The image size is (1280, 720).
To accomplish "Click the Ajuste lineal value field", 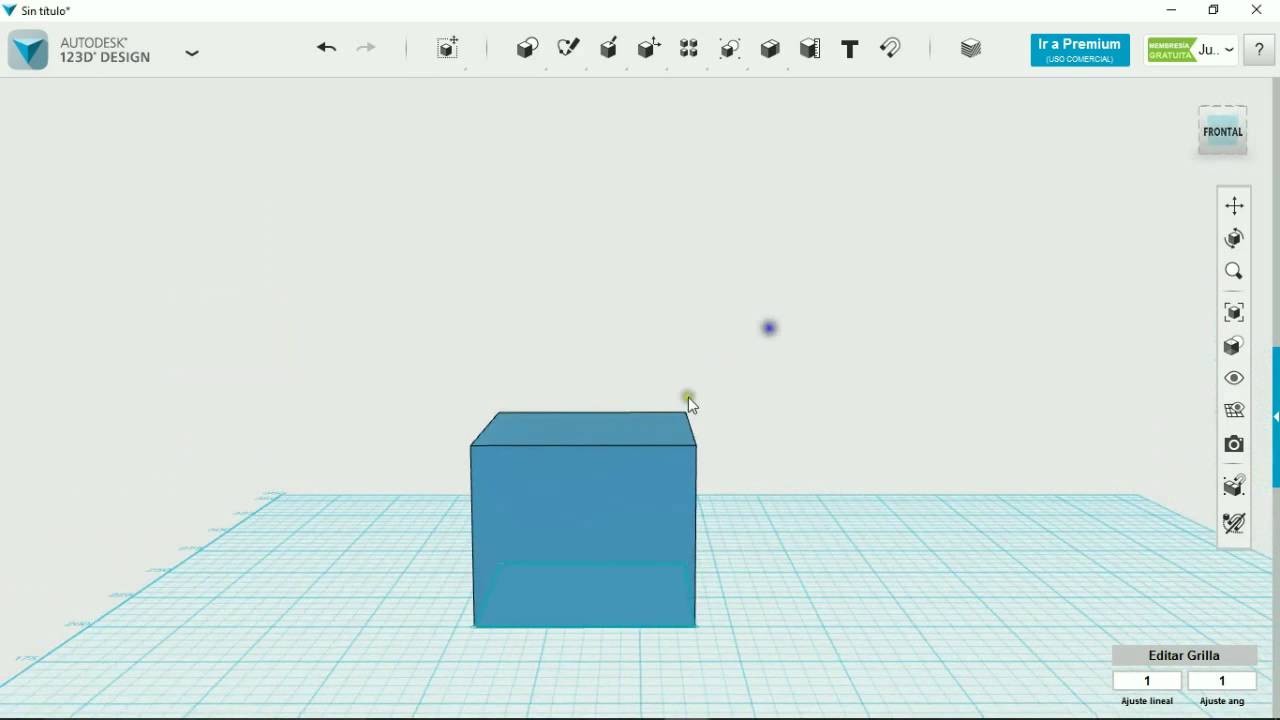I will 1147,681.
